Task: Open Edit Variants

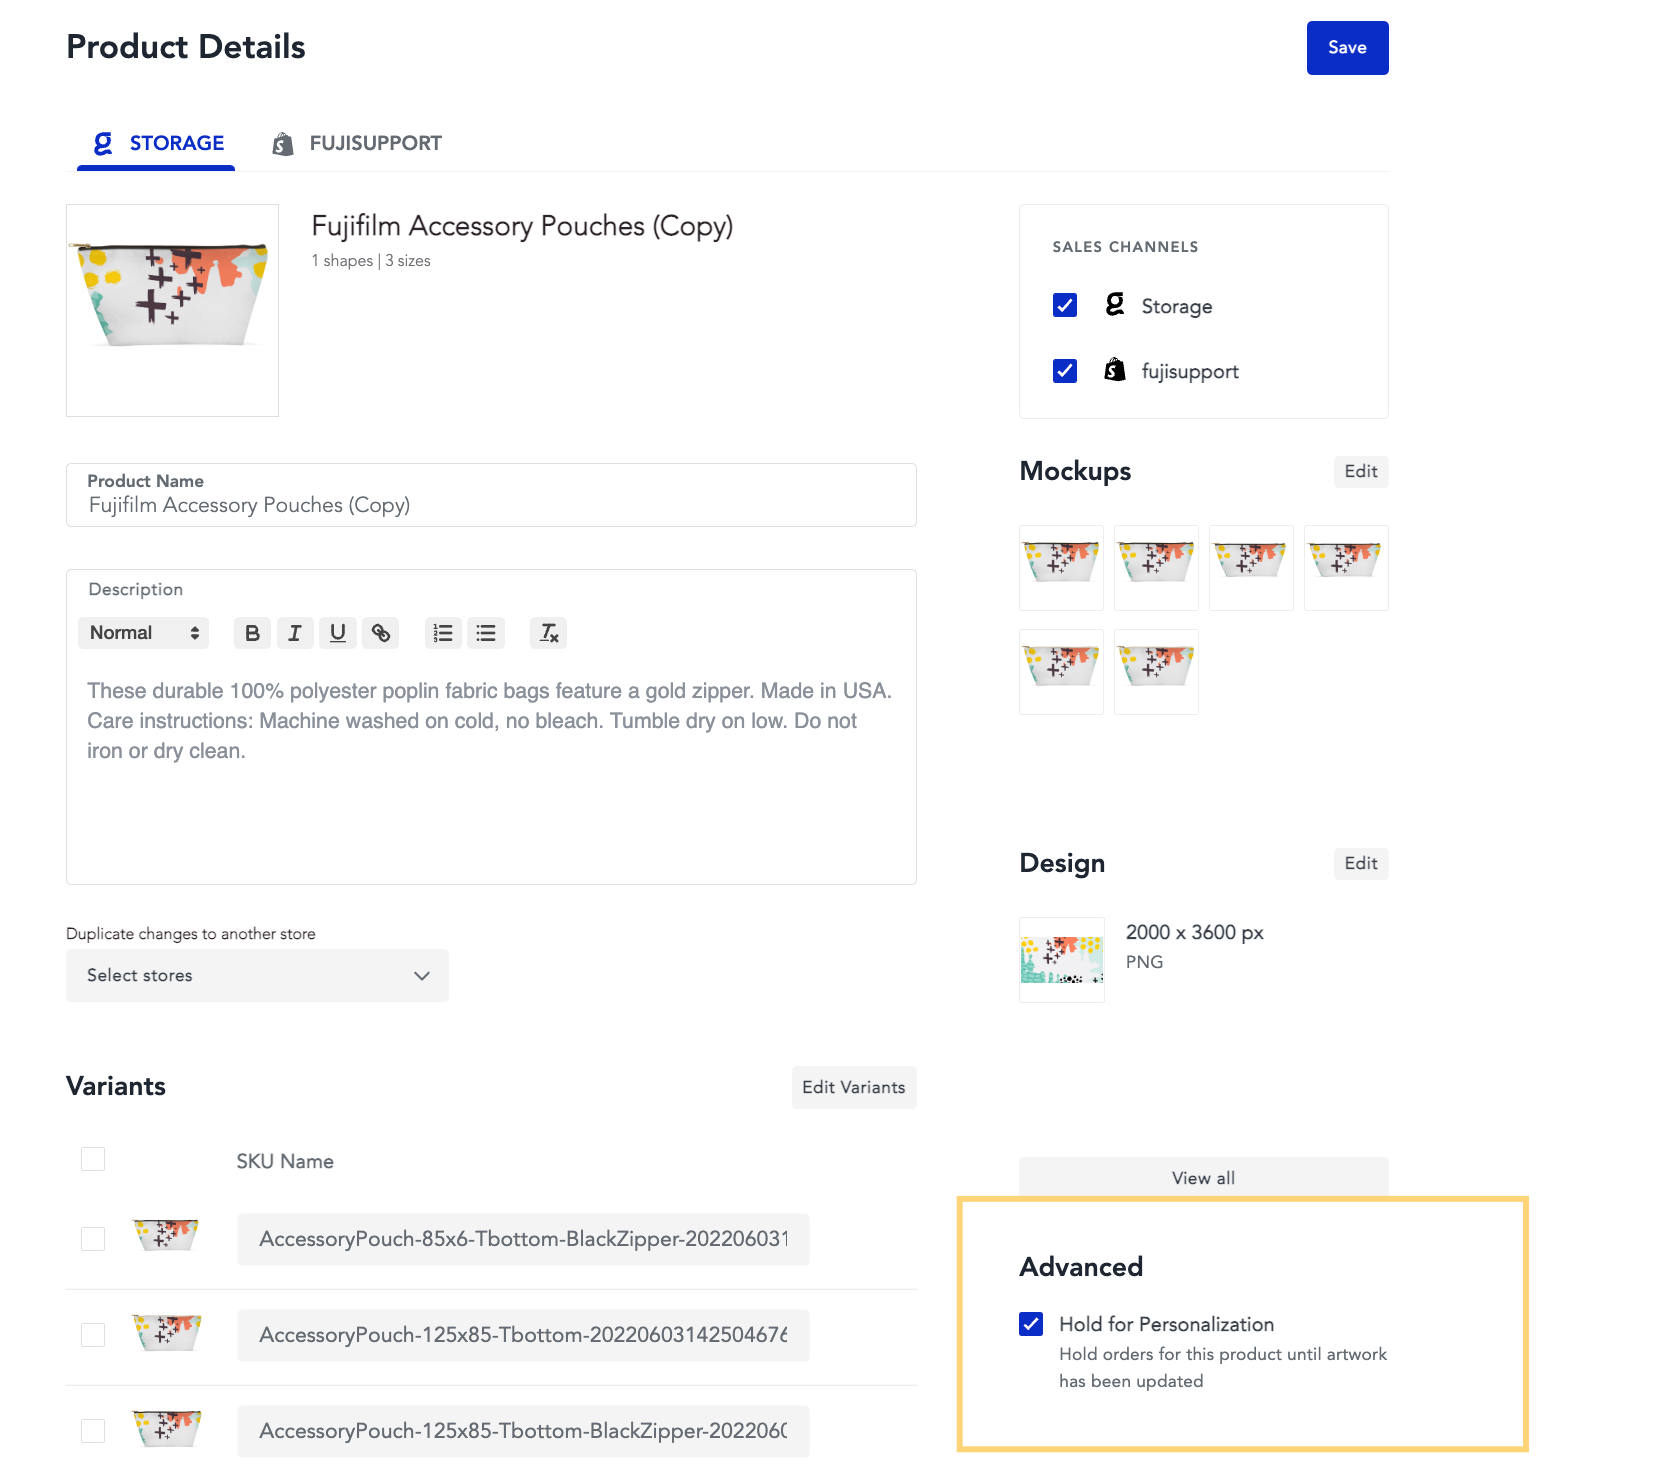Action: pos(854,1087)
